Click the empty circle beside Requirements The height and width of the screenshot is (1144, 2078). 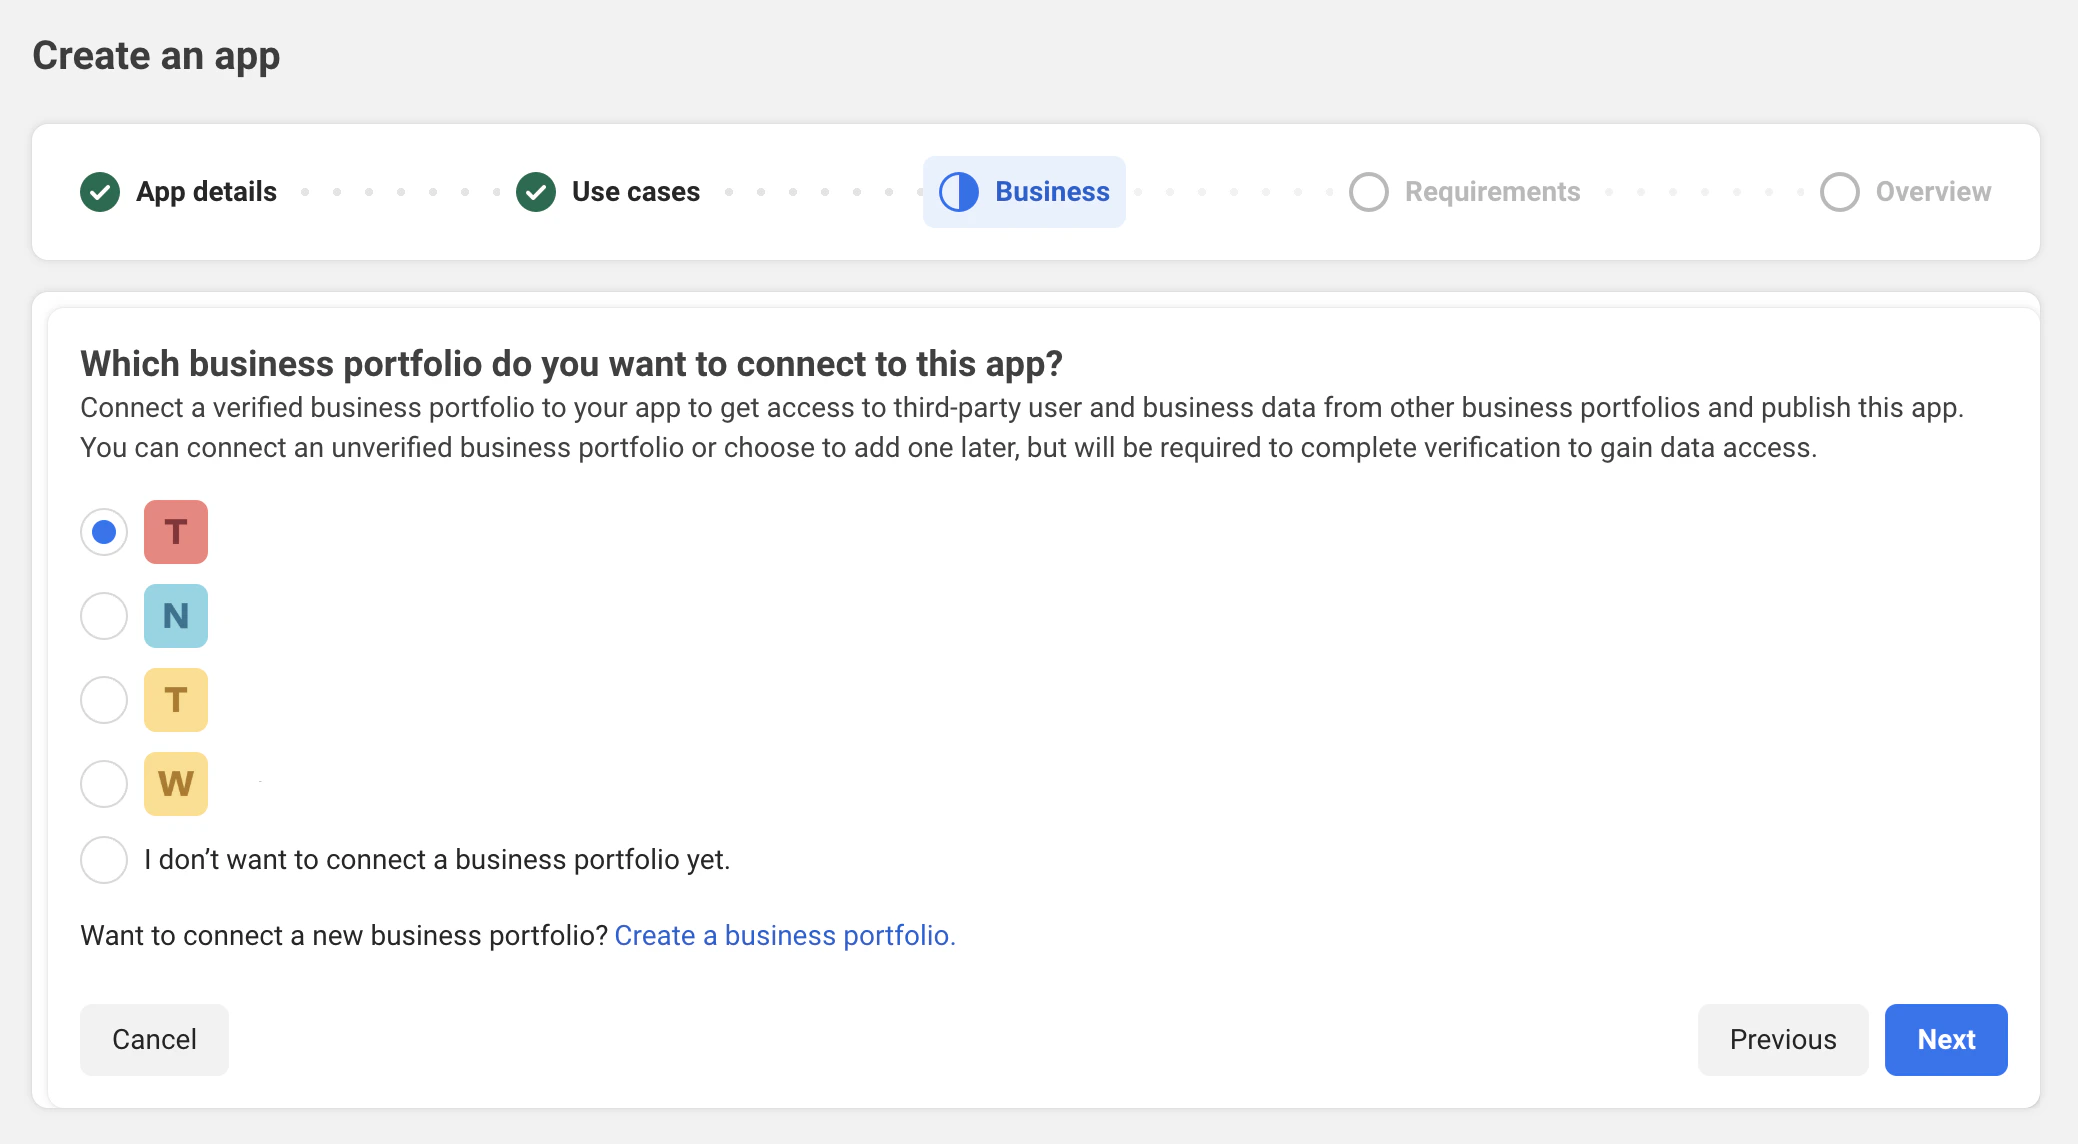1369,191
